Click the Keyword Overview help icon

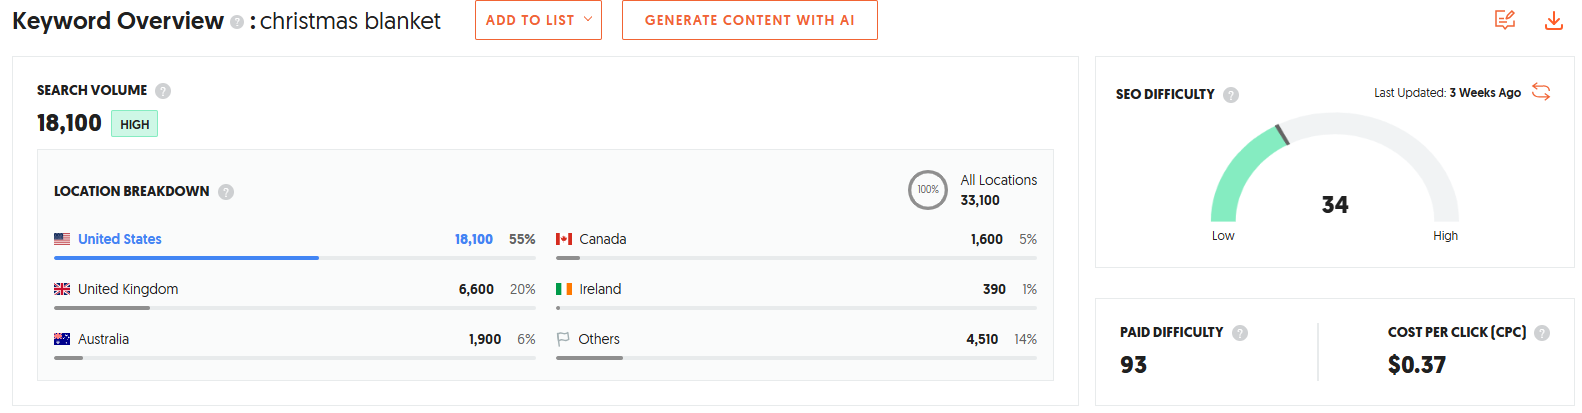click(237, 22)
